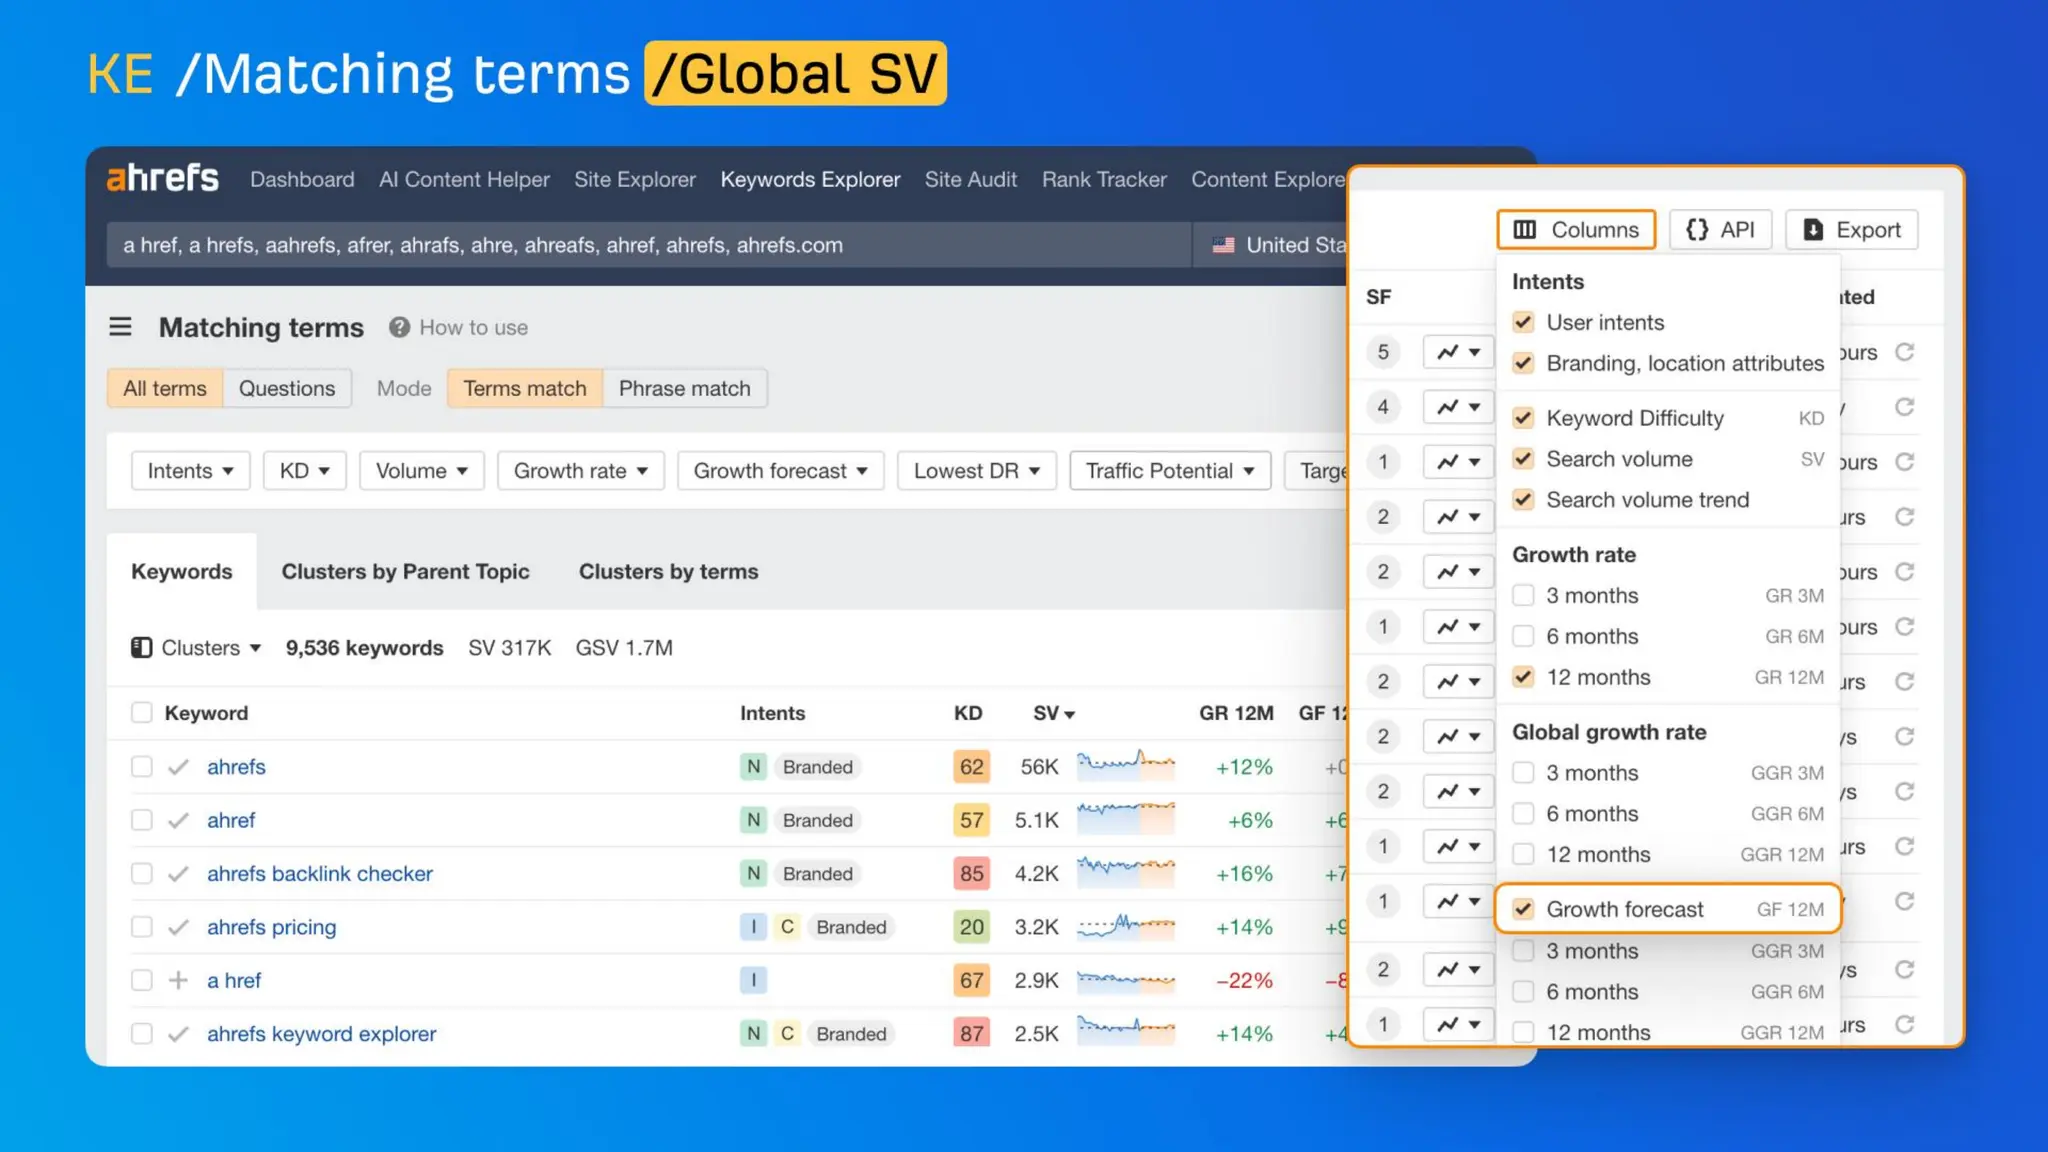Open the hamburger menu next to Matching terms
Viewport: 2048px width, 1152px height.
[x=120, y=327]
